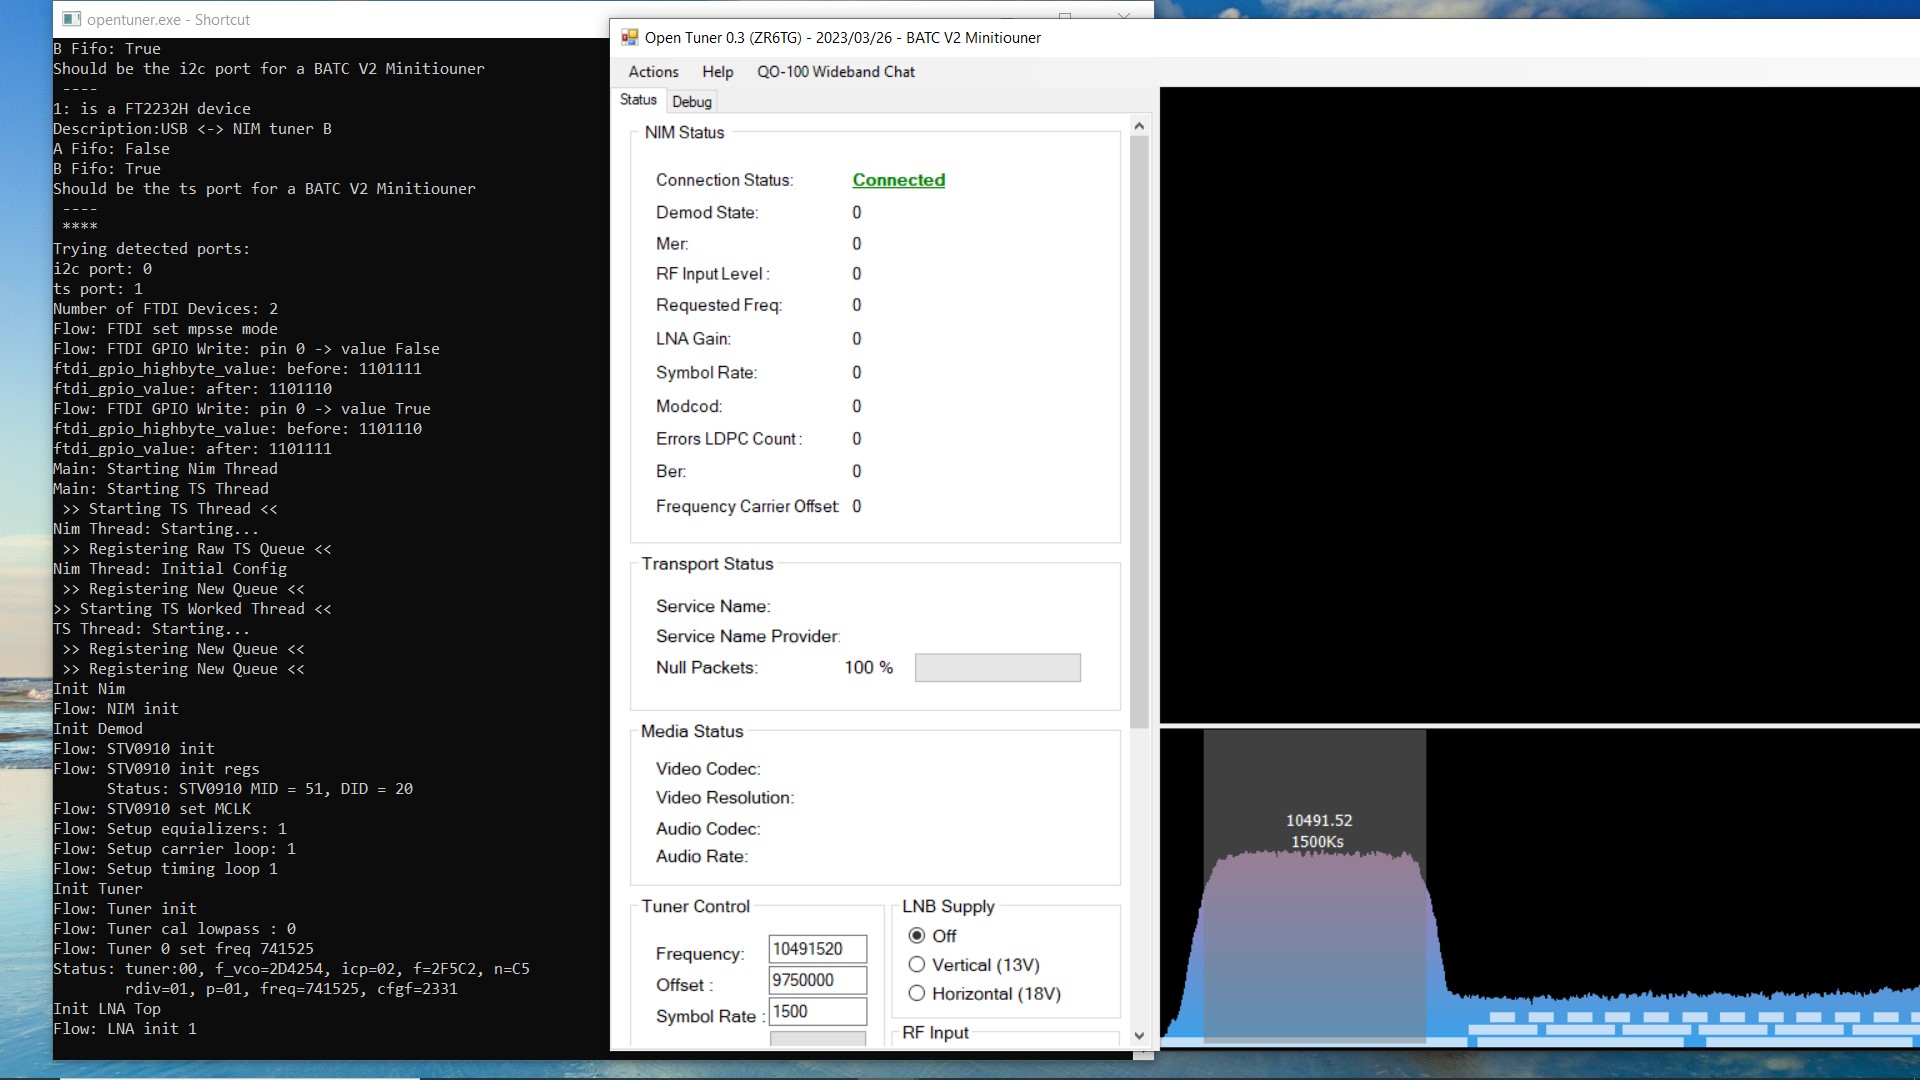Click the Frequency input field
Image resolution: width=1920 pixels, height=1080 pixels.
pos(817,949)
